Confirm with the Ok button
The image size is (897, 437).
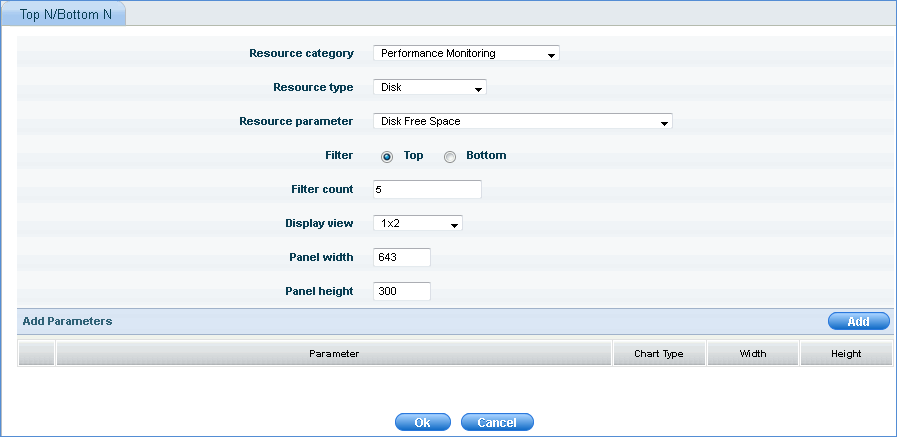tap(423, 423)
